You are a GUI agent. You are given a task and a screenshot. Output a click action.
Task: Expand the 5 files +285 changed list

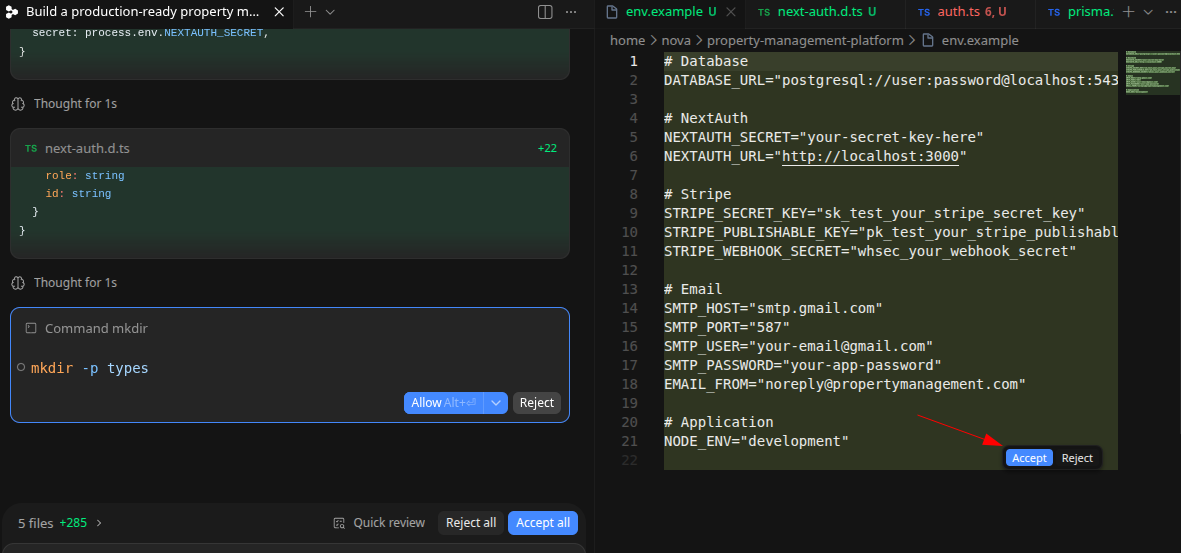(x=60, y=523)
